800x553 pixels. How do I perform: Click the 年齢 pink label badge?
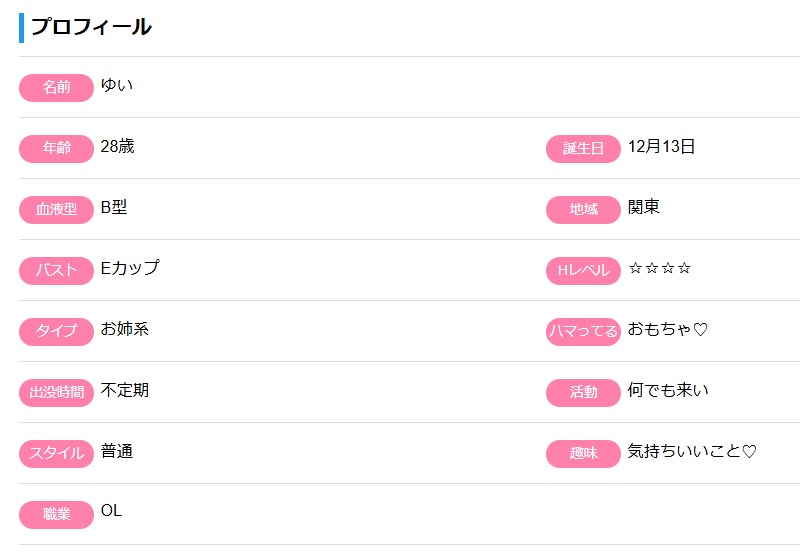[x=56, y=149]
